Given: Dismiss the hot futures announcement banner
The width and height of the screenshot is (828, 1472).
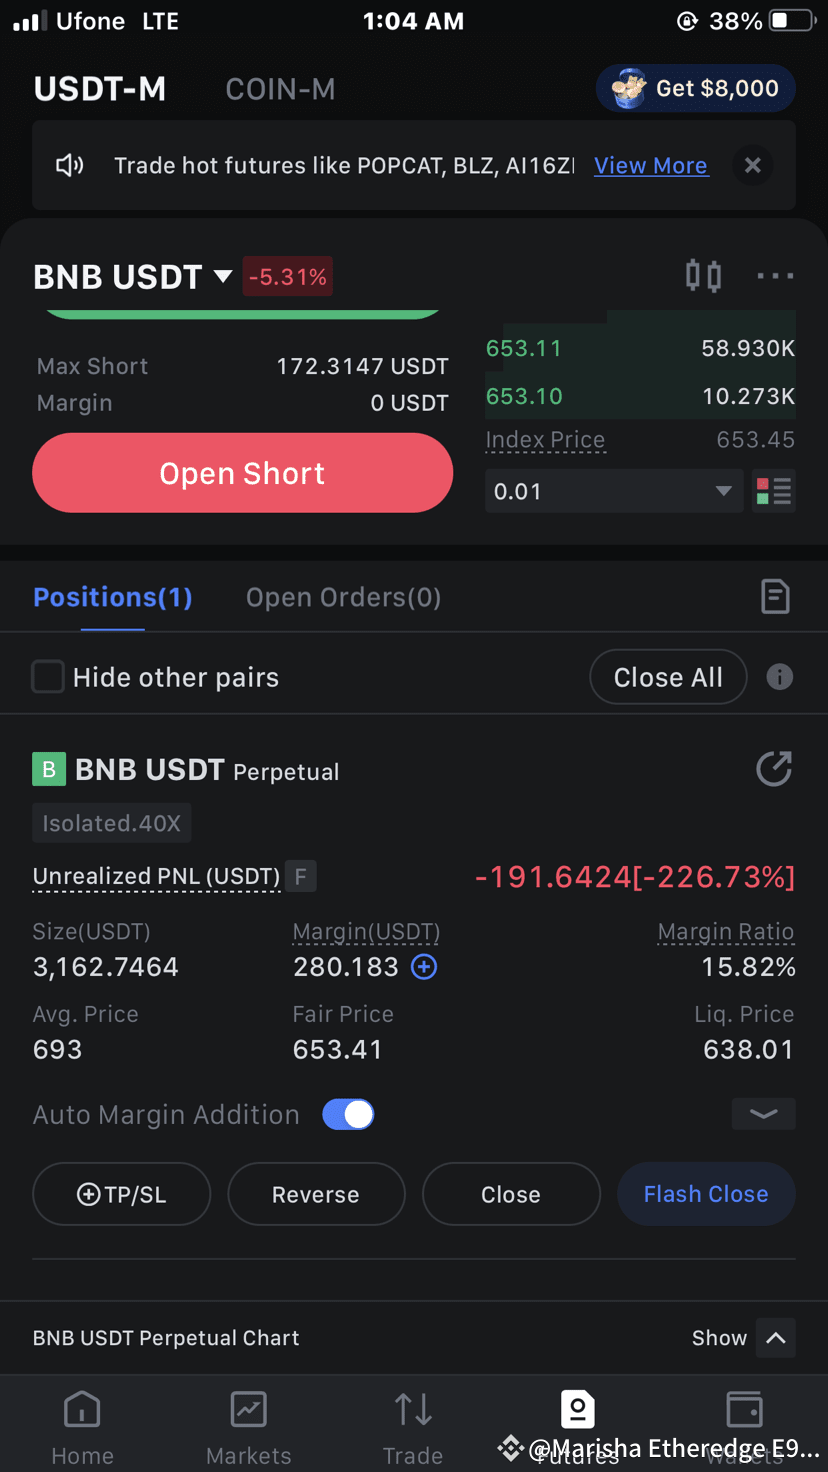Looking at the screenshot, I should click(x=753, y=166).
